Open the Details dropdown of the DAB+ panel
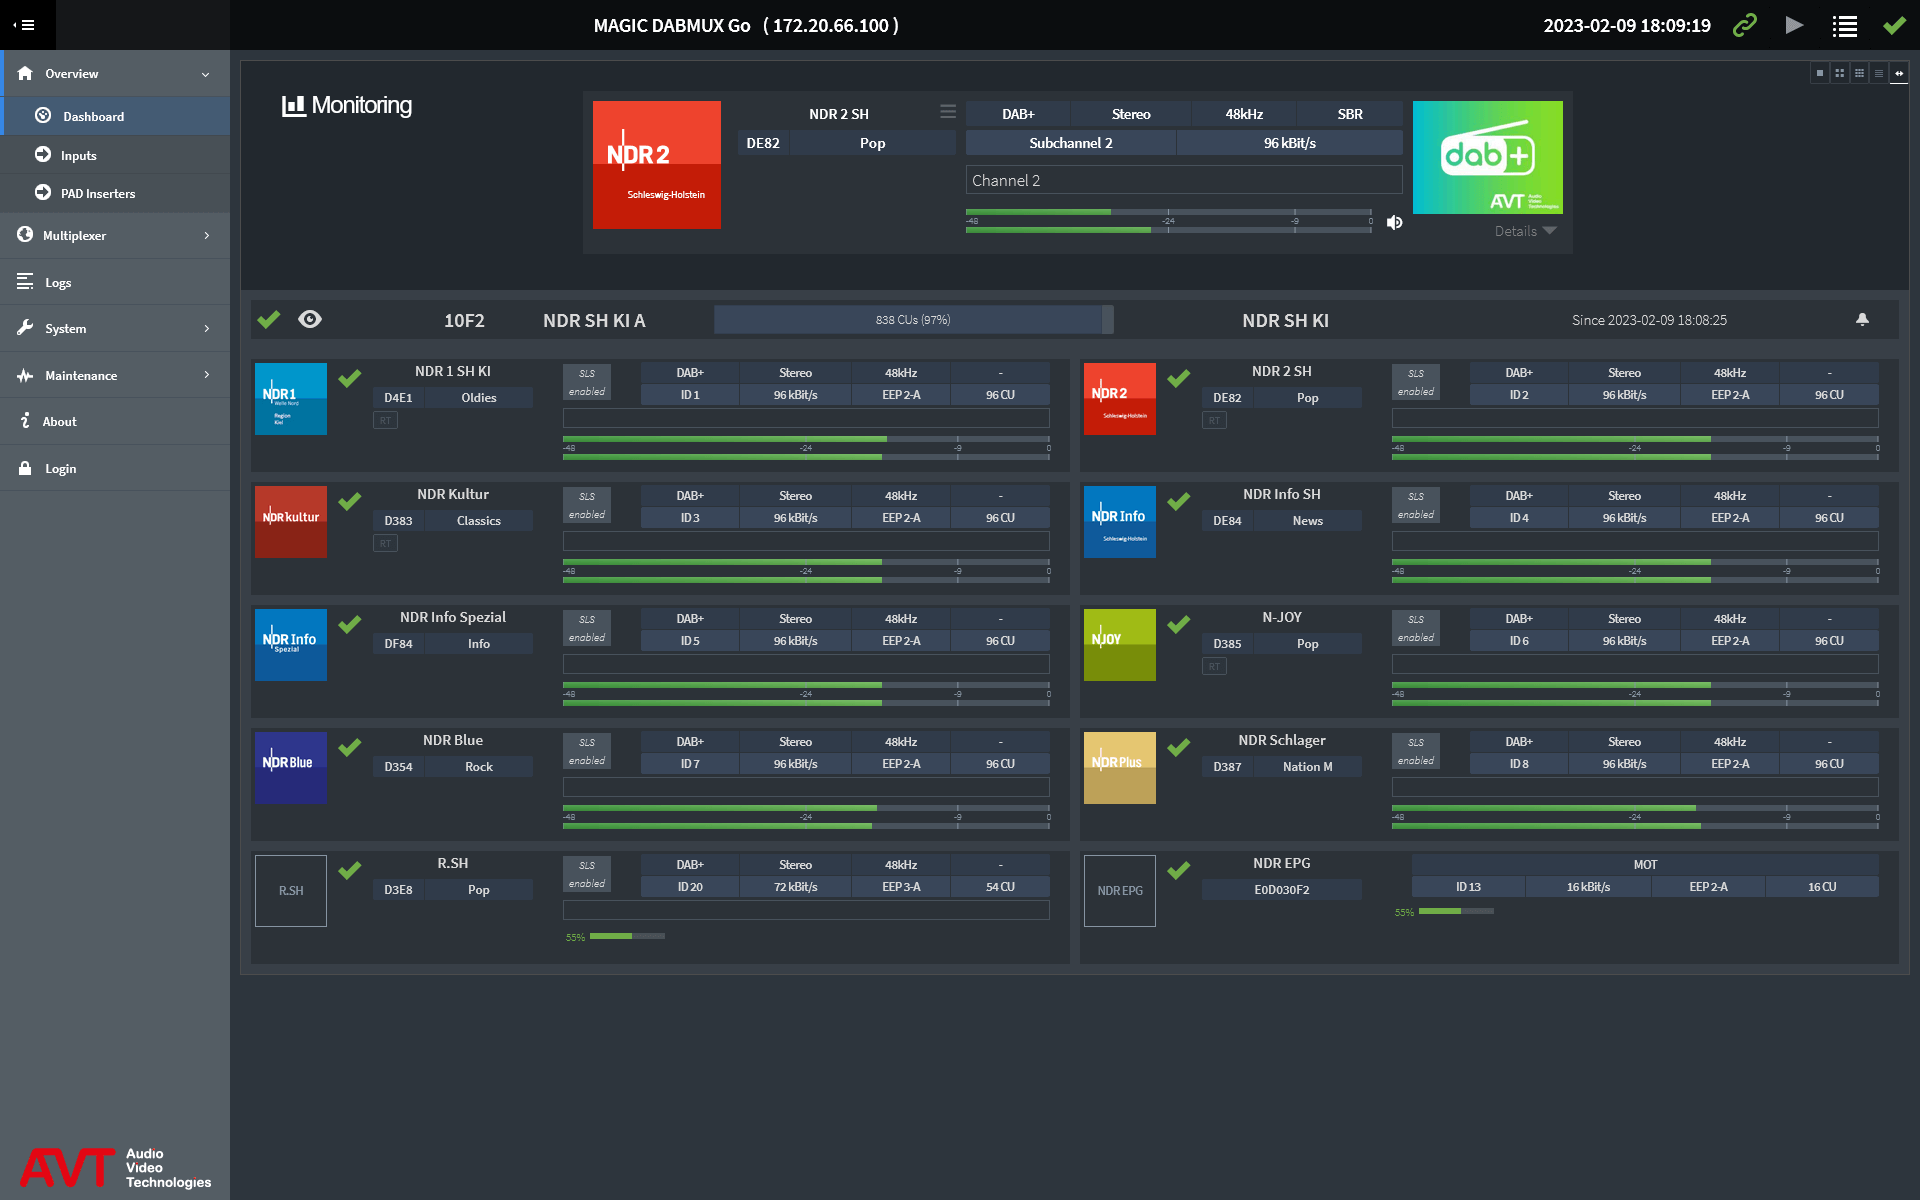The width and height of the screenshot is (1920, 1200). coord(1524,230)
